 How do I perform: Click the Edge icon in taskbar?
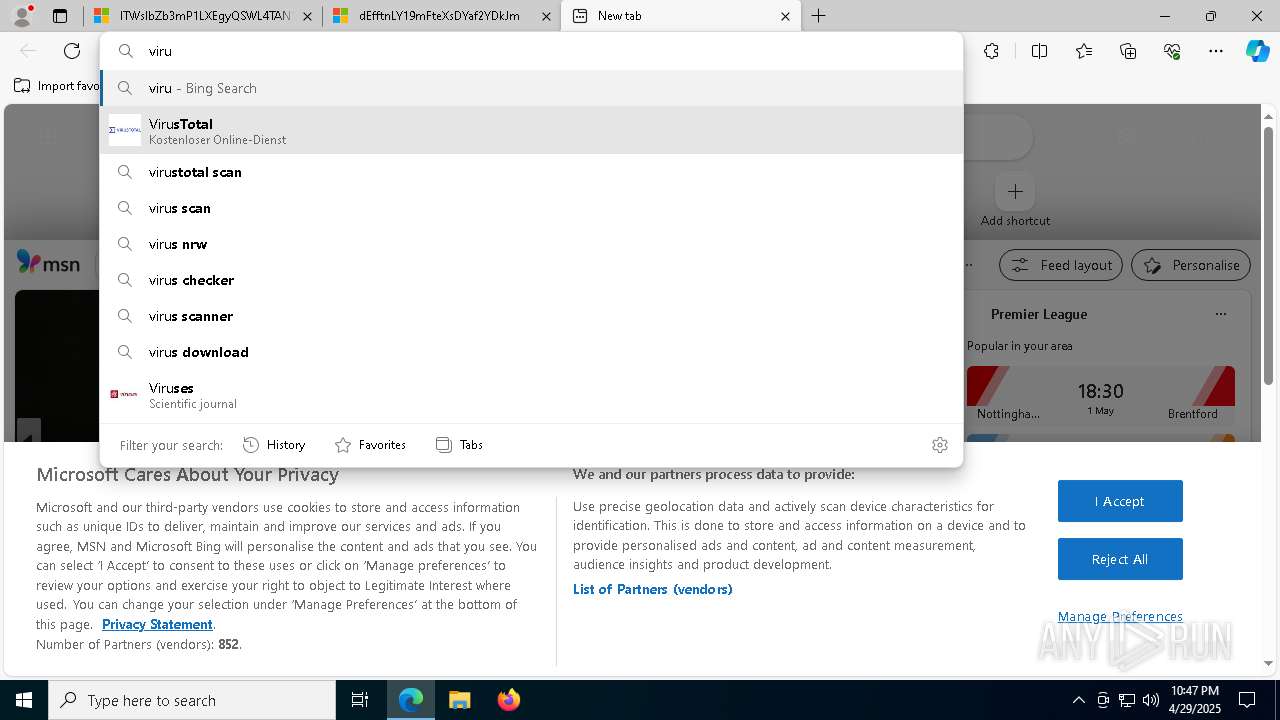411,700
